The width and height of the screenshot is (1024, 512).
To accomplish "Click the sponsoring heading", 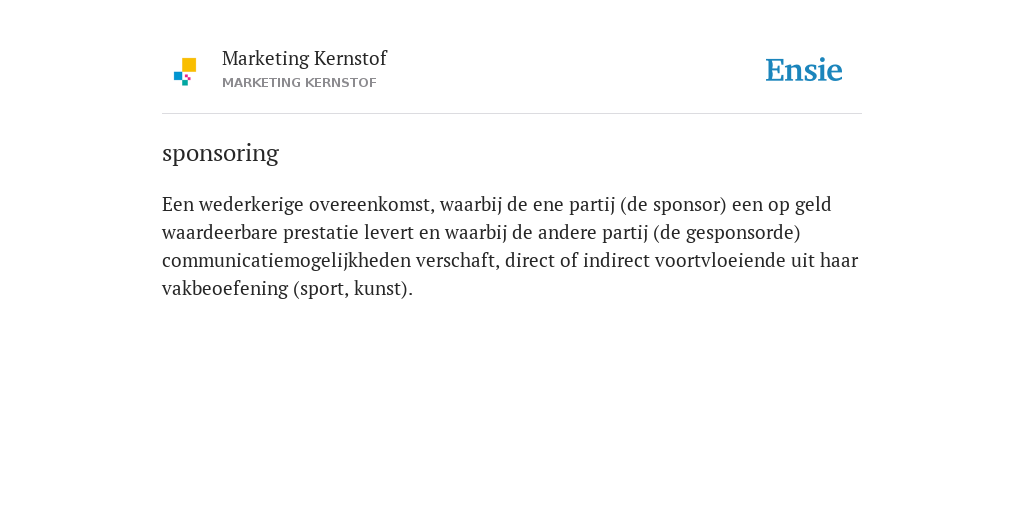I will (x=220, y=153).
